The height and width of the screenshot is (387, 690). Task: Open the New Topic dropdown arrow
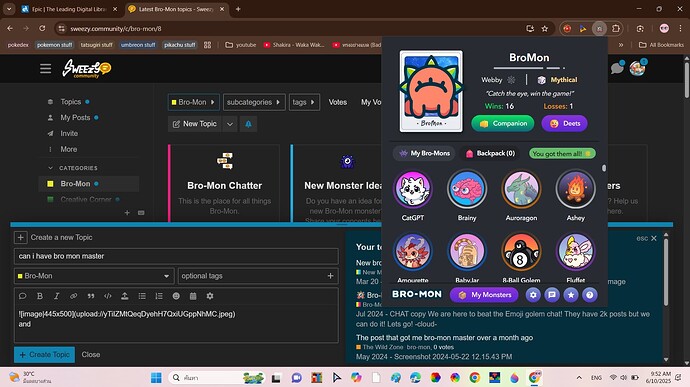230,124
